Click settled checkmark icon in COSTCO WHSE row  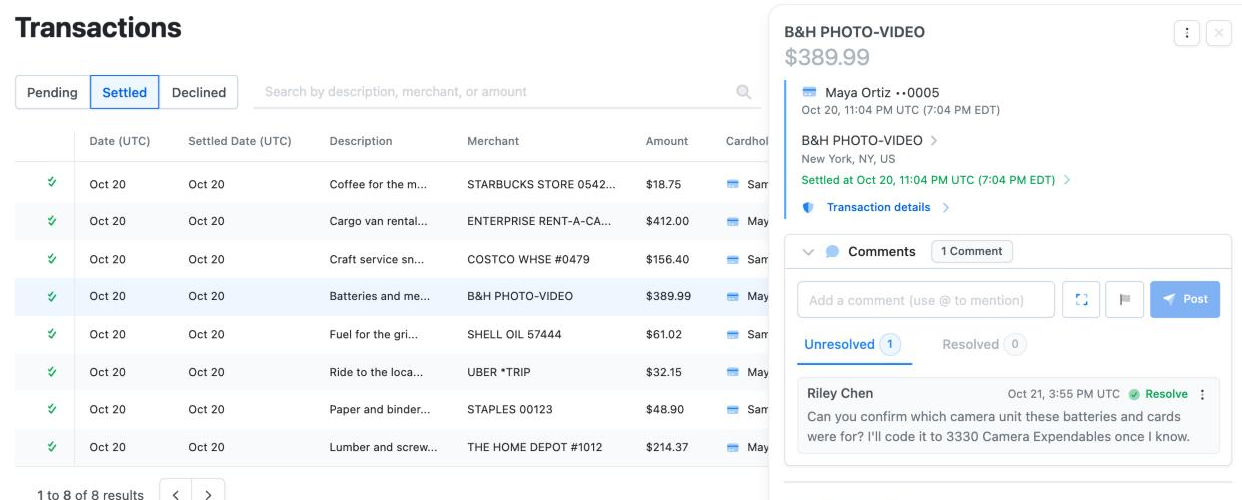point(52,258)
